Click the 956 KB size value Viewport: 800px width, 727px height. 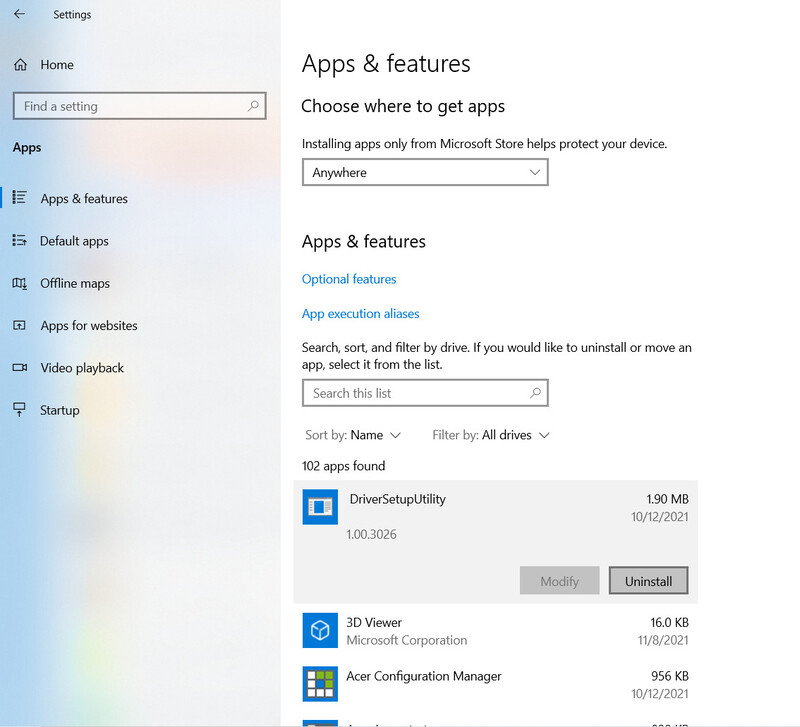(x=670, y=676)
